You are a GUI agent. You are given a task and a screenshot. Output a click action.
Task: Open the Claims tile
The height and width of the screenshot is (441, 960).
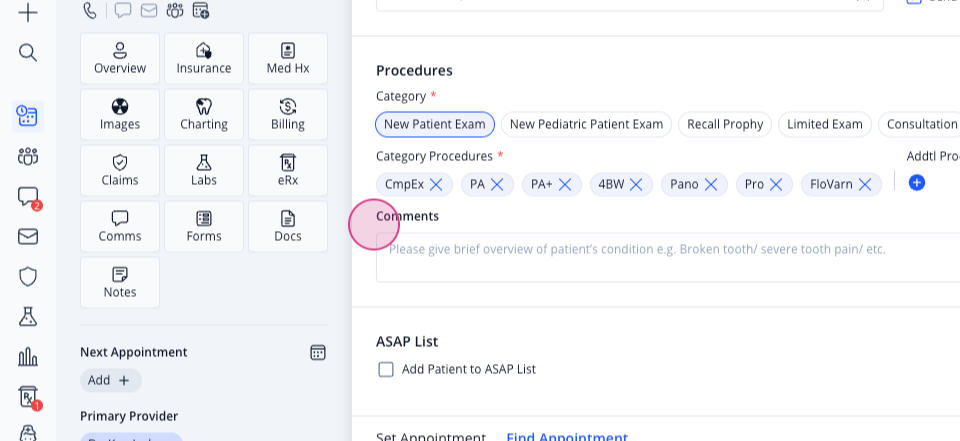[x=120, y=170]
